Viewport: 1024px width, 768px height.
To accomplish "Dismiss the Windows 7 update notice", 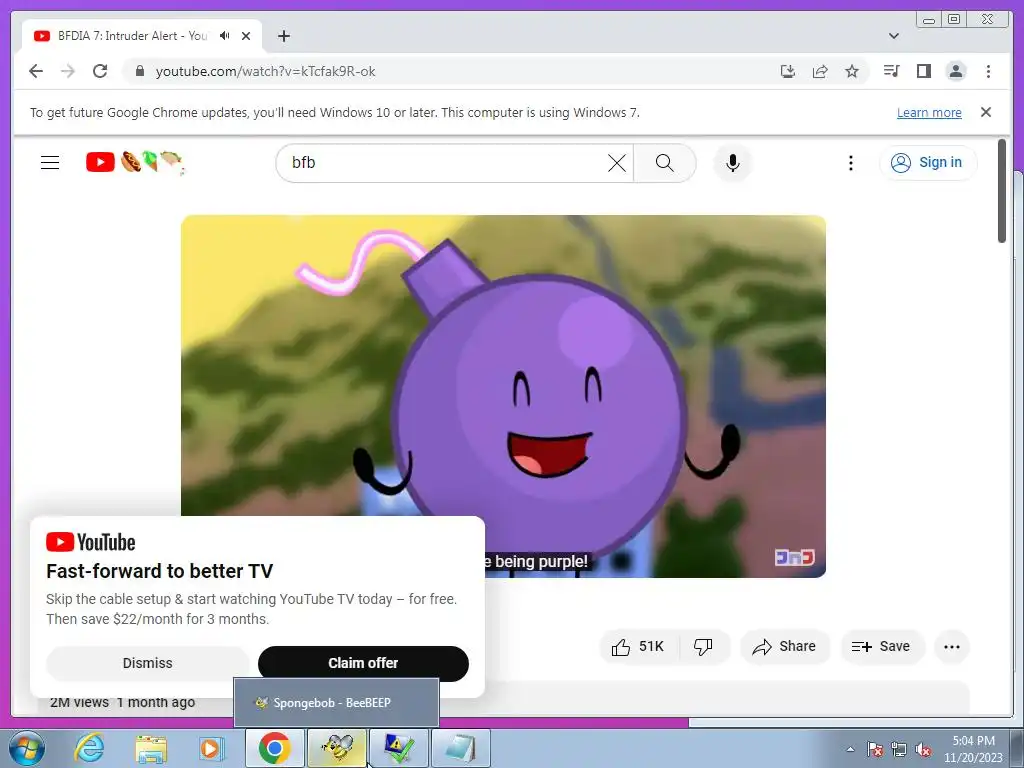I will tap(986, 112).
